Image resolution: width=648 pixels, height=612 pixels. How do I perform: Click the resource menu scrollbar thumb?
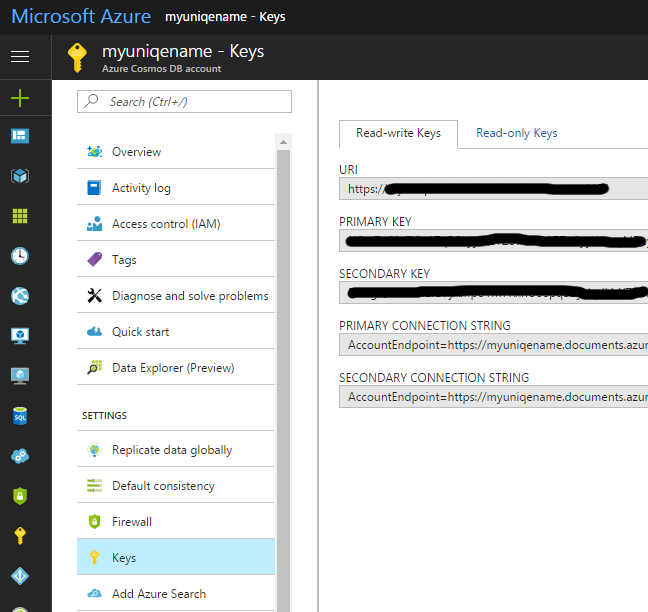point(284,380)
